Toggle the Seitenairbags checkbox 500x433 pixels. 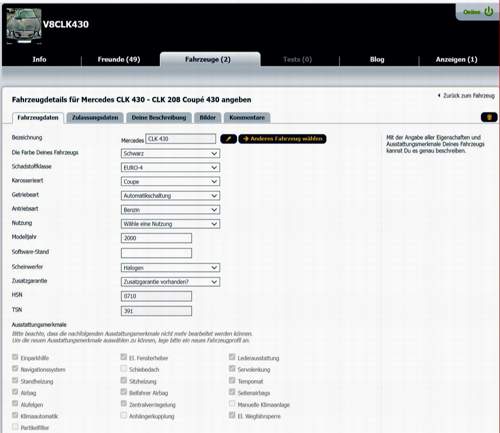pos(232,392)
